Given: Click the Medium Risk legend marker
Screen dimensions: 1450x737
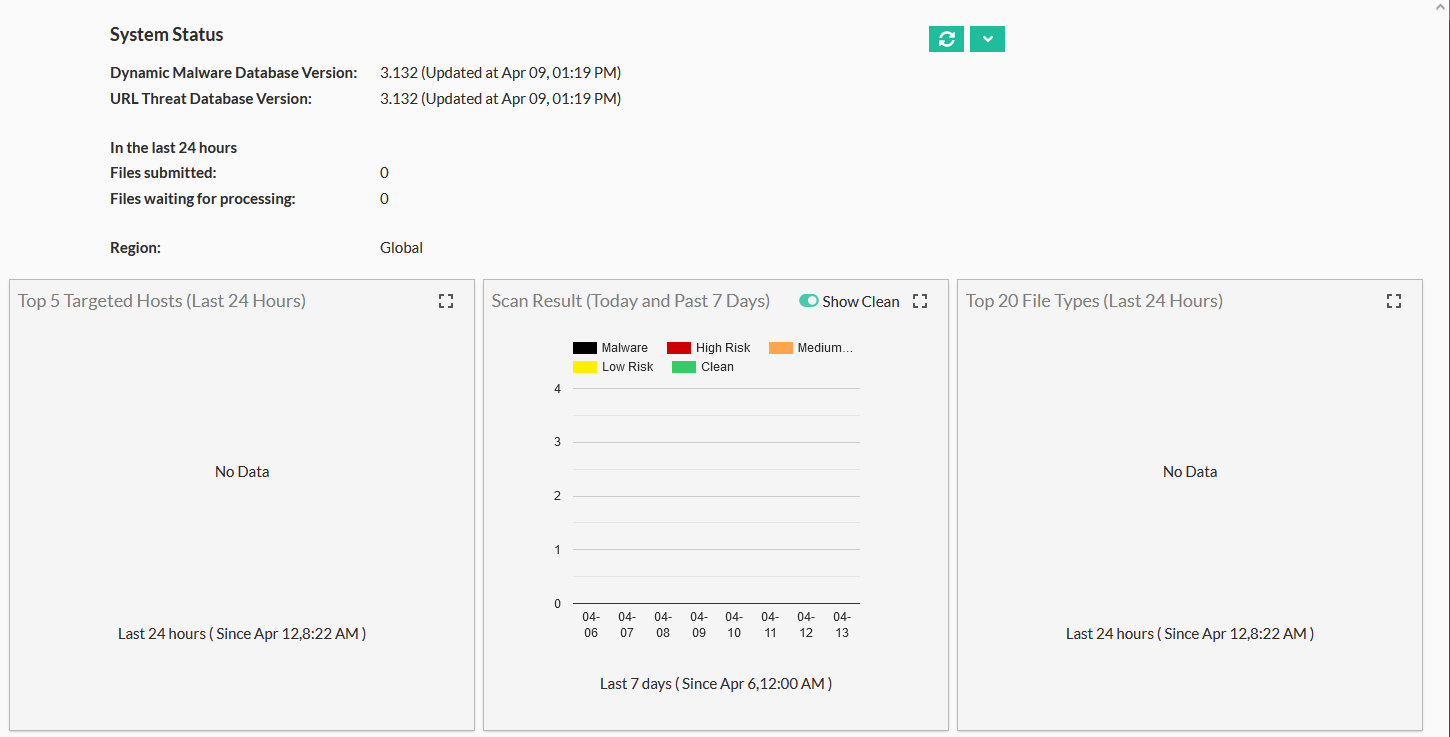Looking at the screenshot, I should click(x=780, y=347).
